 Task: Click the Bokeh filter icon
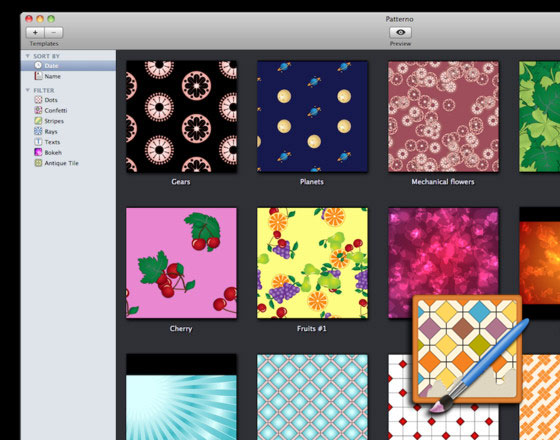point(38,152)
